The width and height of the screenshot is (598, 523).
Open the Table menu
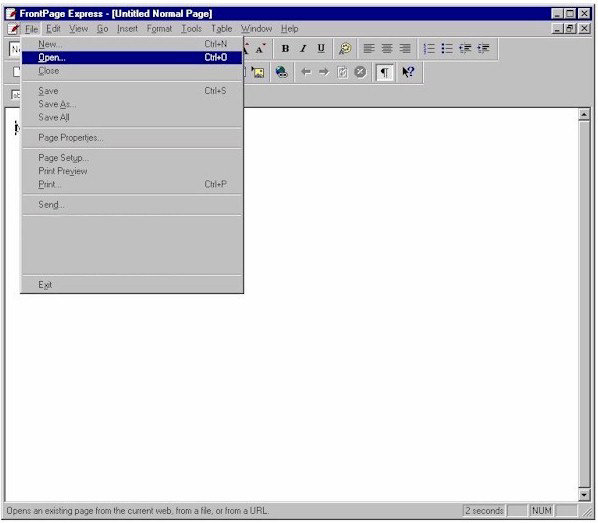pyautogui.click(x=222, y=29)
